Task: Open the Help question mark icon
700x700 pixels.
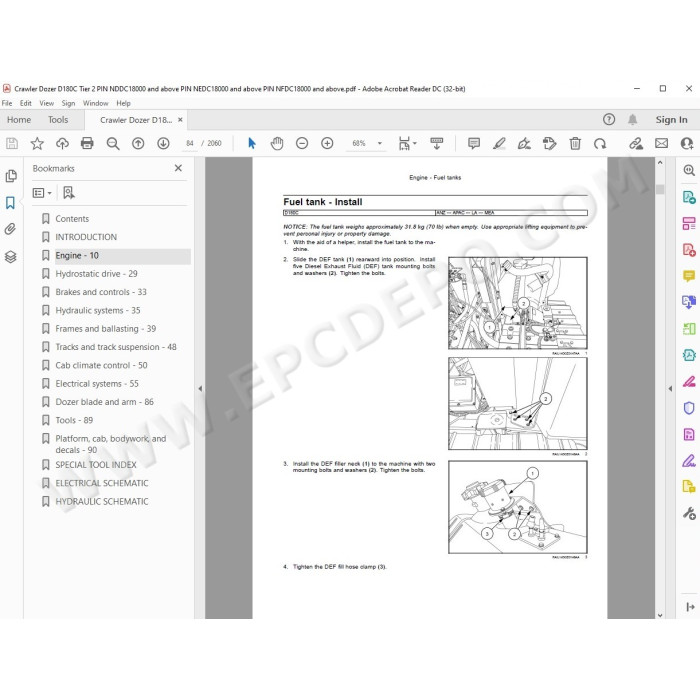Action: [x=609, y=119]
